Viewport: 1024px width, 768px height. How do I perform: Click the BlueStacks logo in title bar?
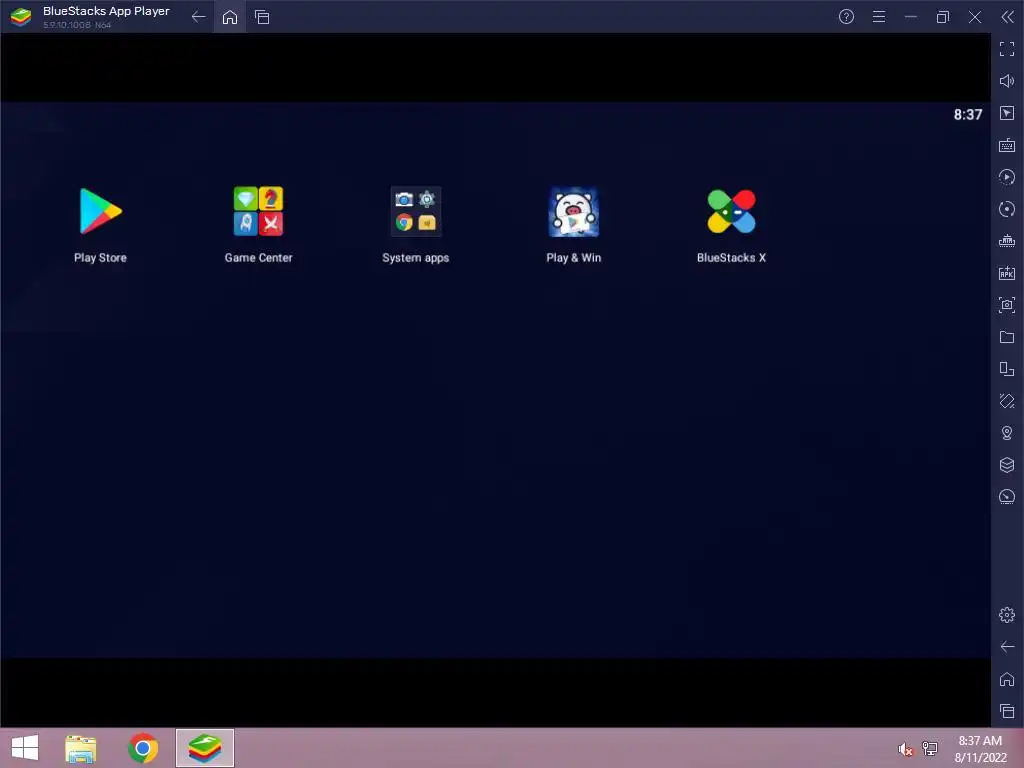coord(21,17)
